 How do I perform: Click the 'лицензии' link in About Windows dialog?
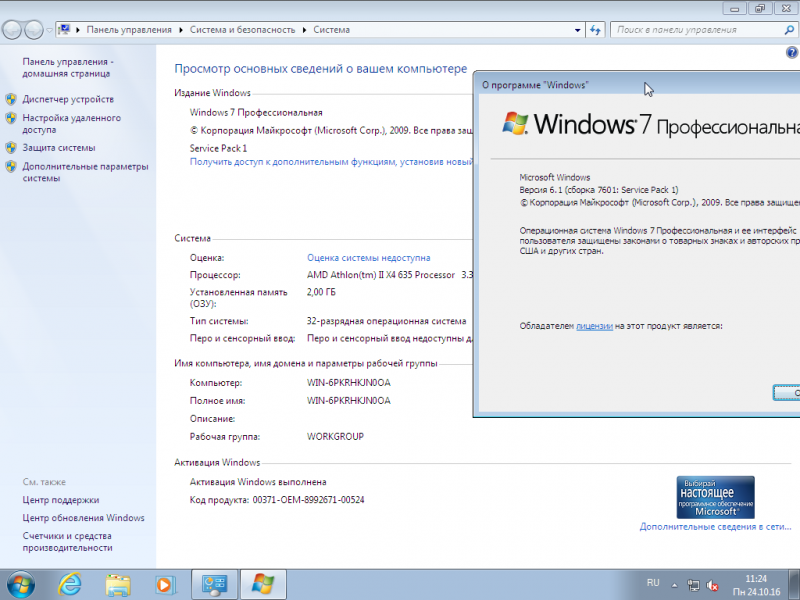tap(594, 326)
